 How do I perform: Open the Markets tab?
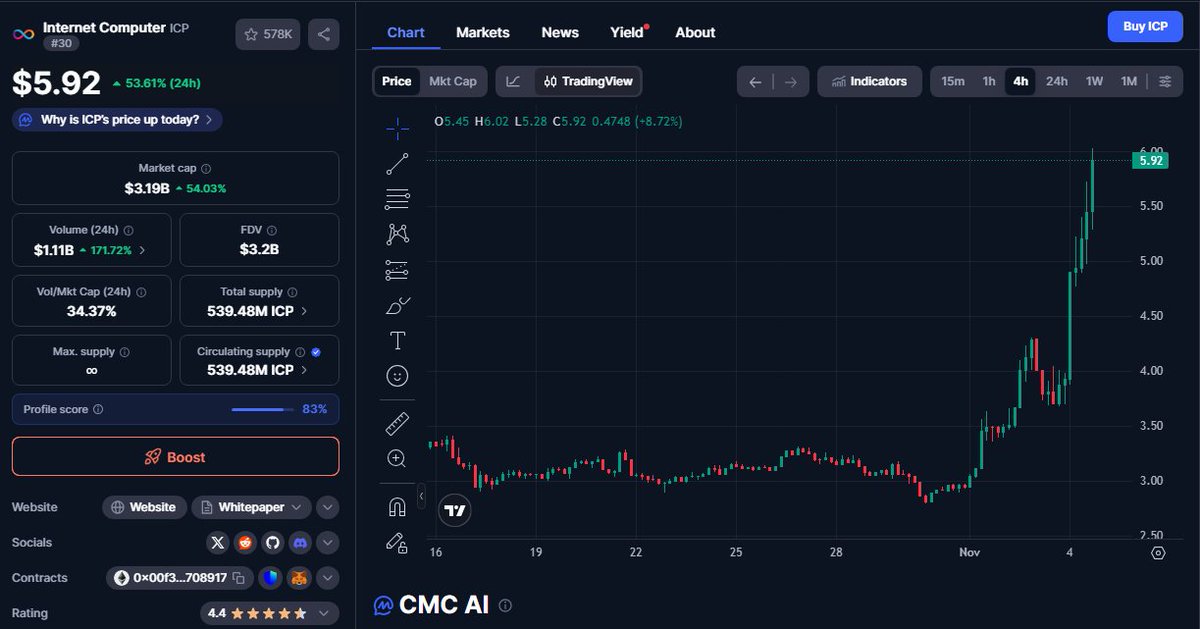pyautogui.click(x=483, y=32)
